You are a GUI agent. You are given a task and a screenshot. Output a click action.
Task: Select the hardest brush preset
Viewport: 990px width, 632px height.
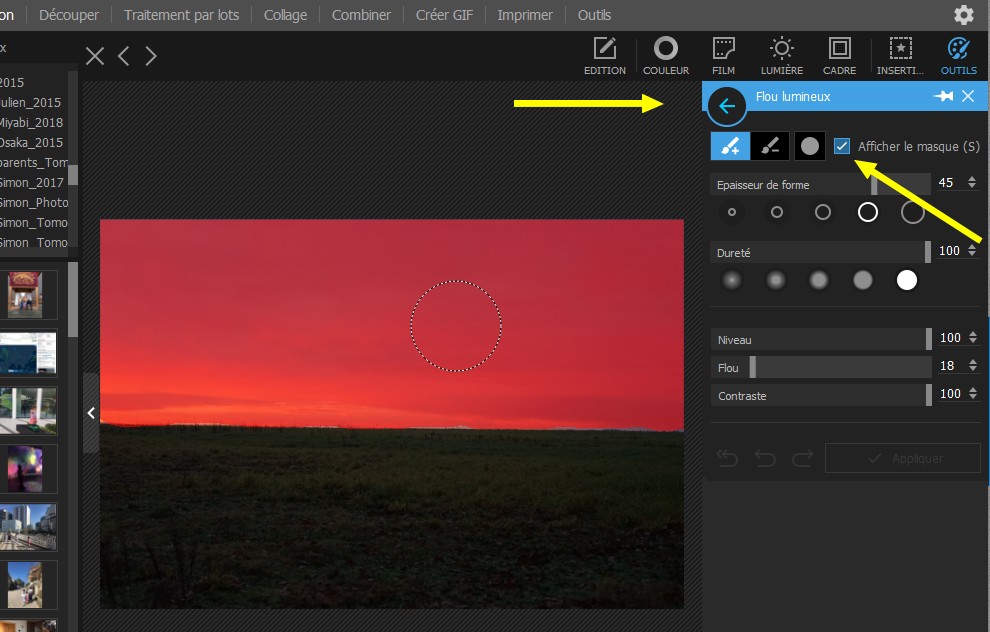point(907,280)
